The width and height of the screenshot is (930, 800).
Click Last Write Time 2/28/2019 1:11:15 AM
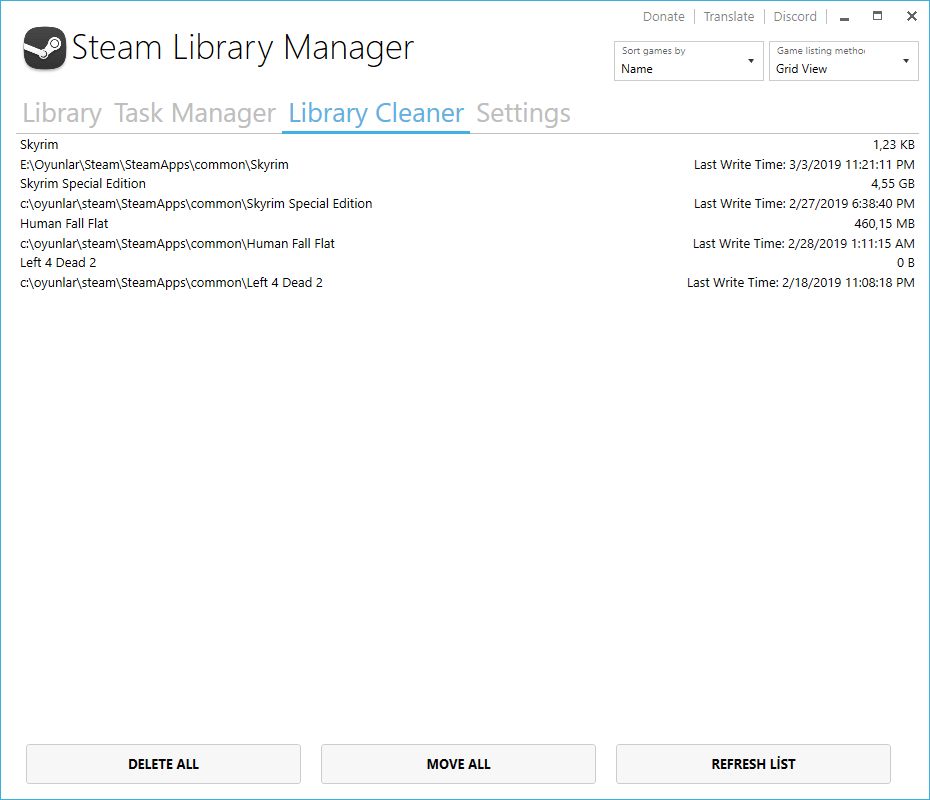click(x=804, y=244)
